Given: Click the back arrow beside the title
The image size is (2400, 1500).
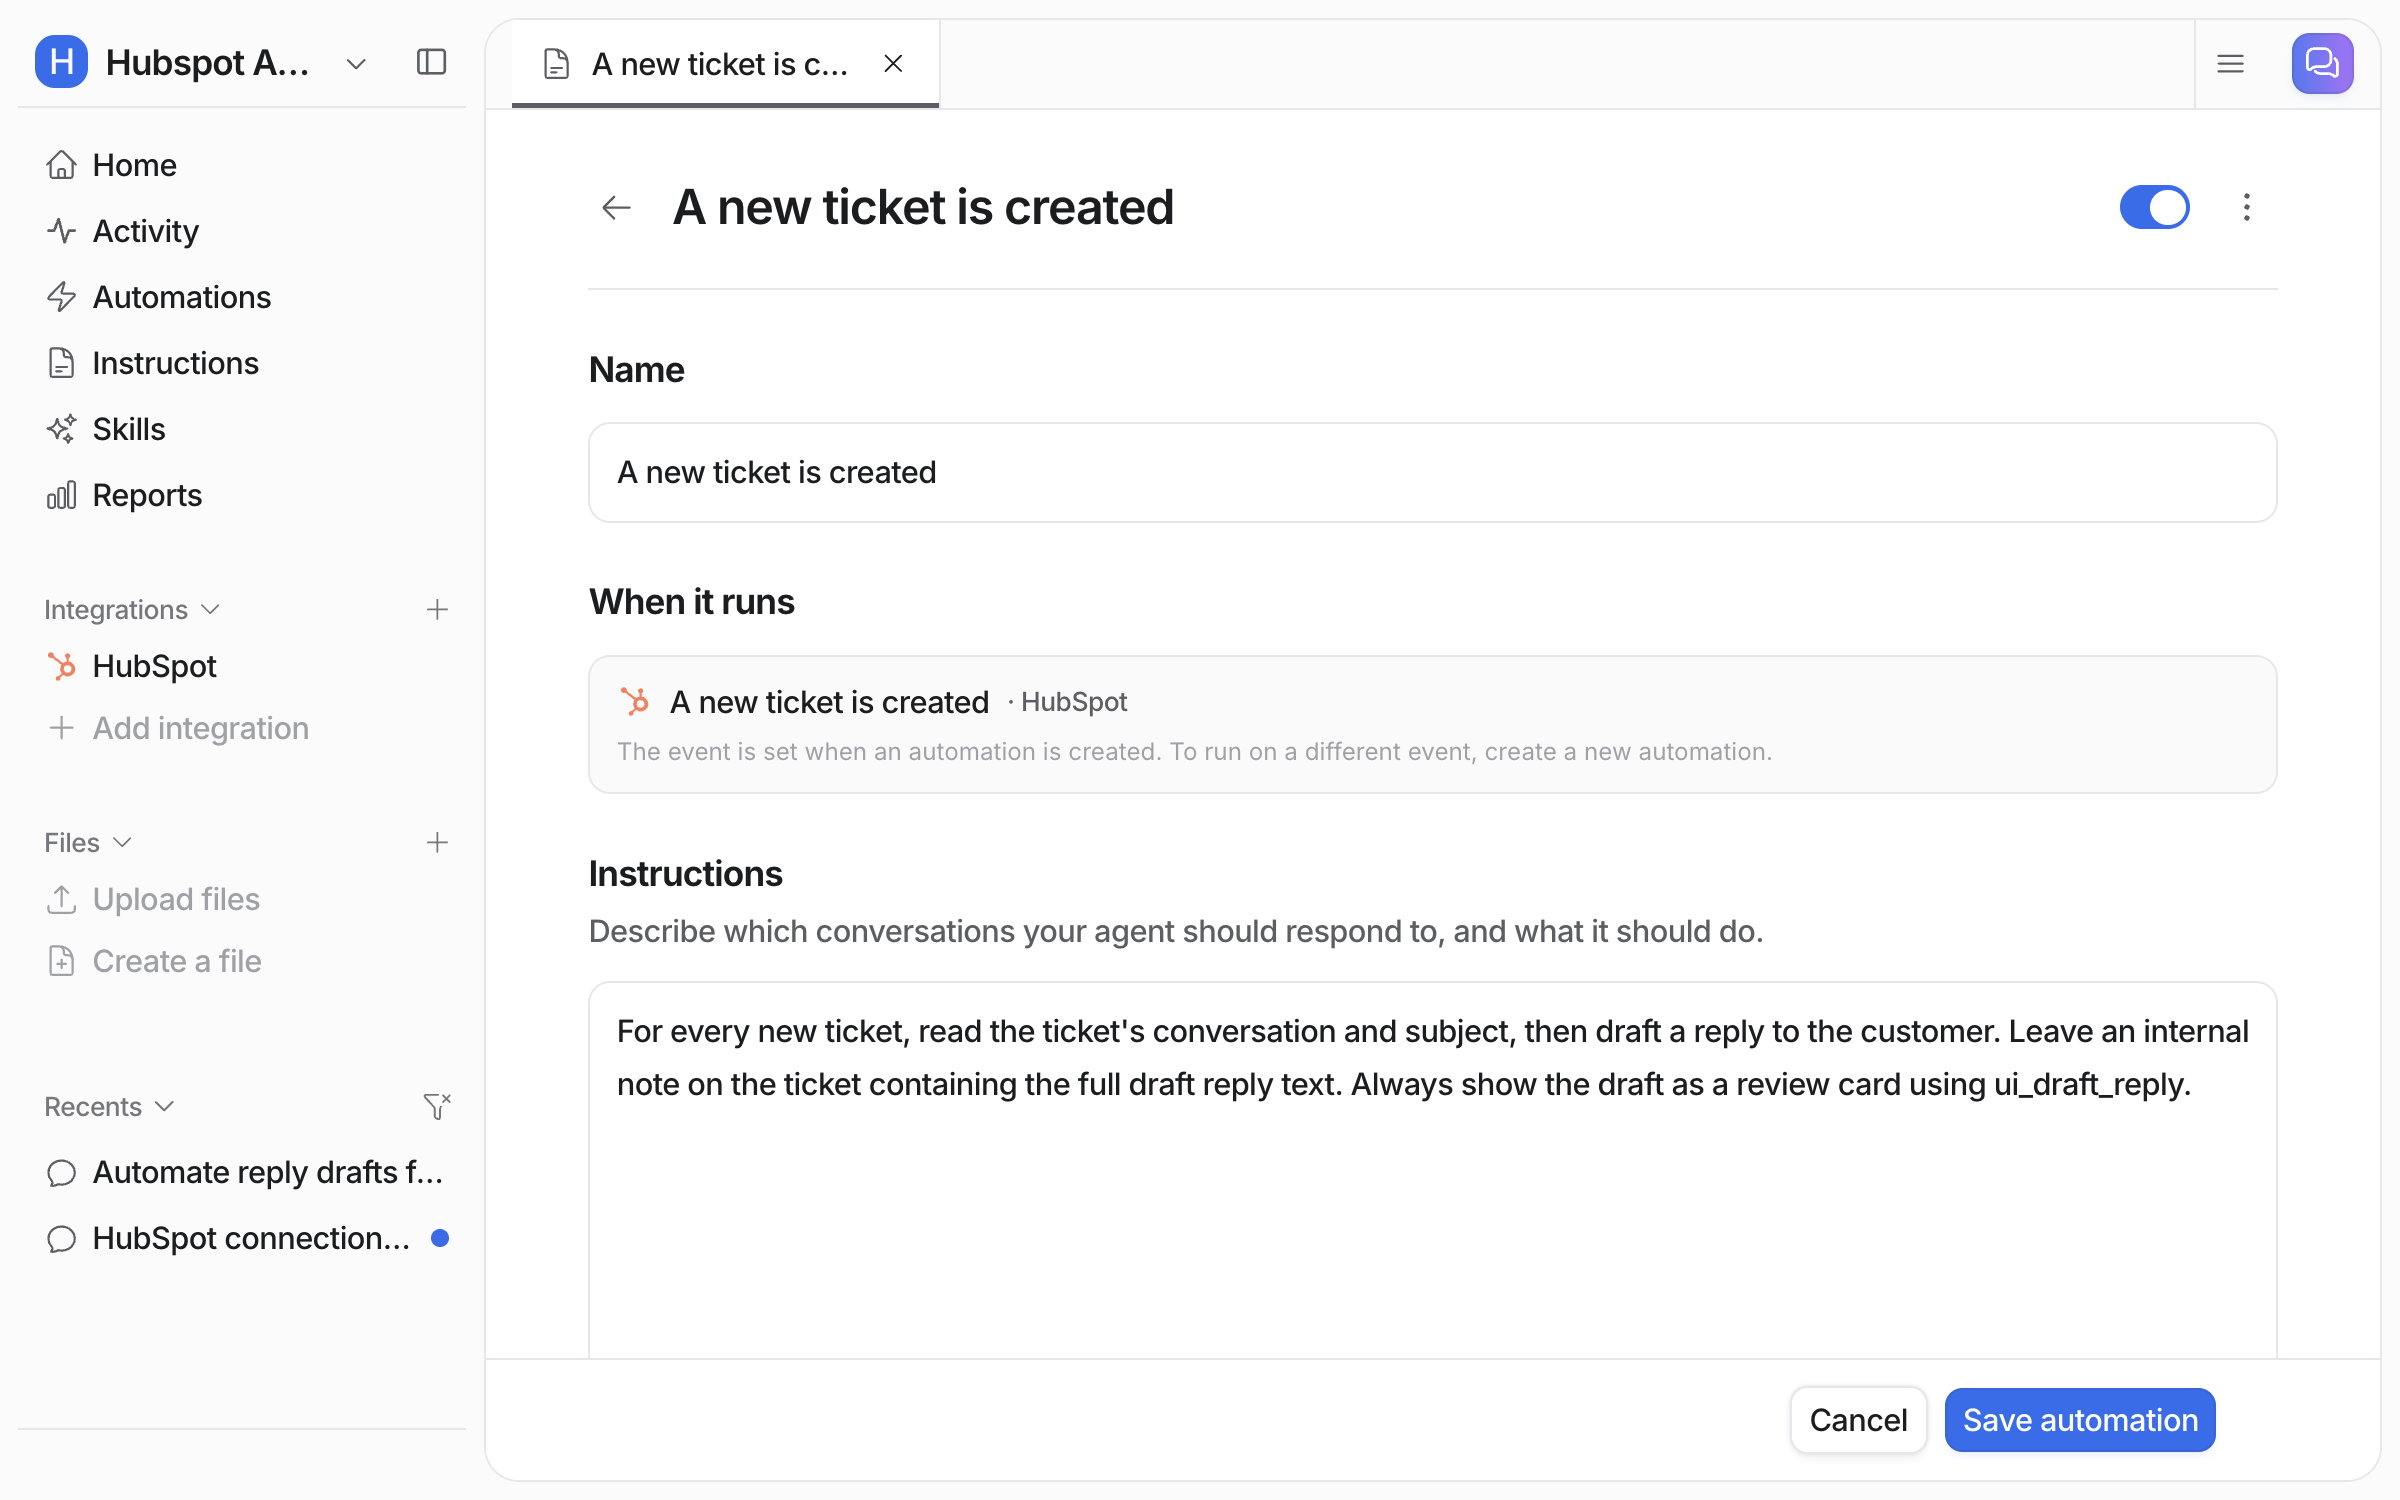Looking at the screenshot, I should point(616,207).
